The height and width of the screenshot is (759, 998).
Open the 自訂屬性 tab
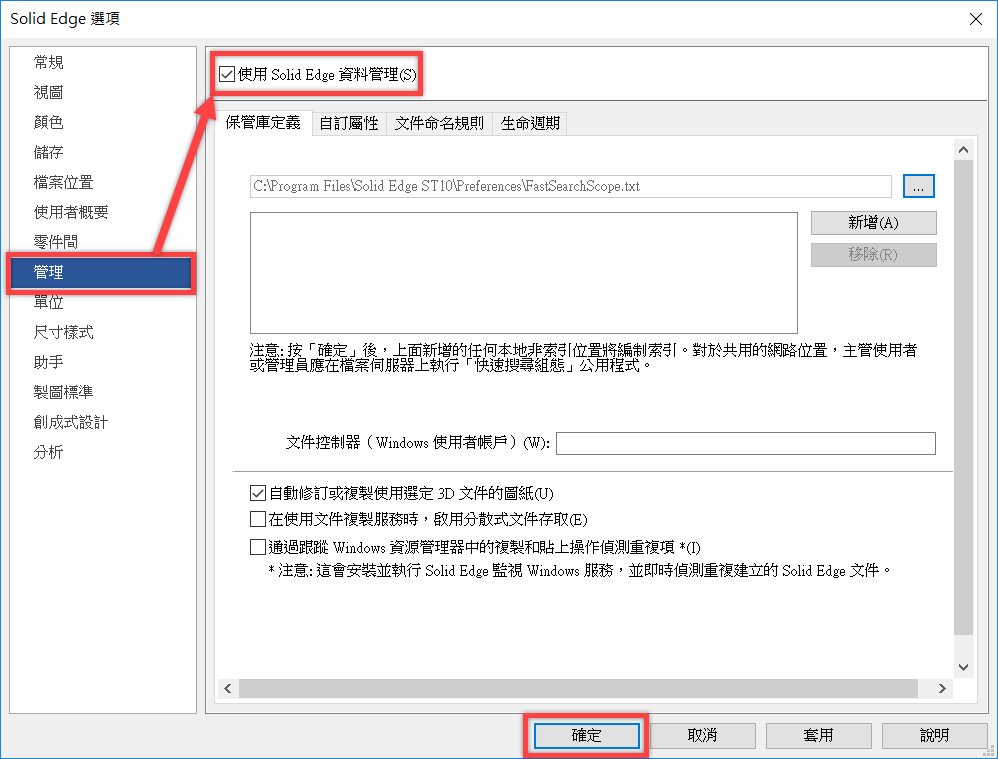[349, 123]
